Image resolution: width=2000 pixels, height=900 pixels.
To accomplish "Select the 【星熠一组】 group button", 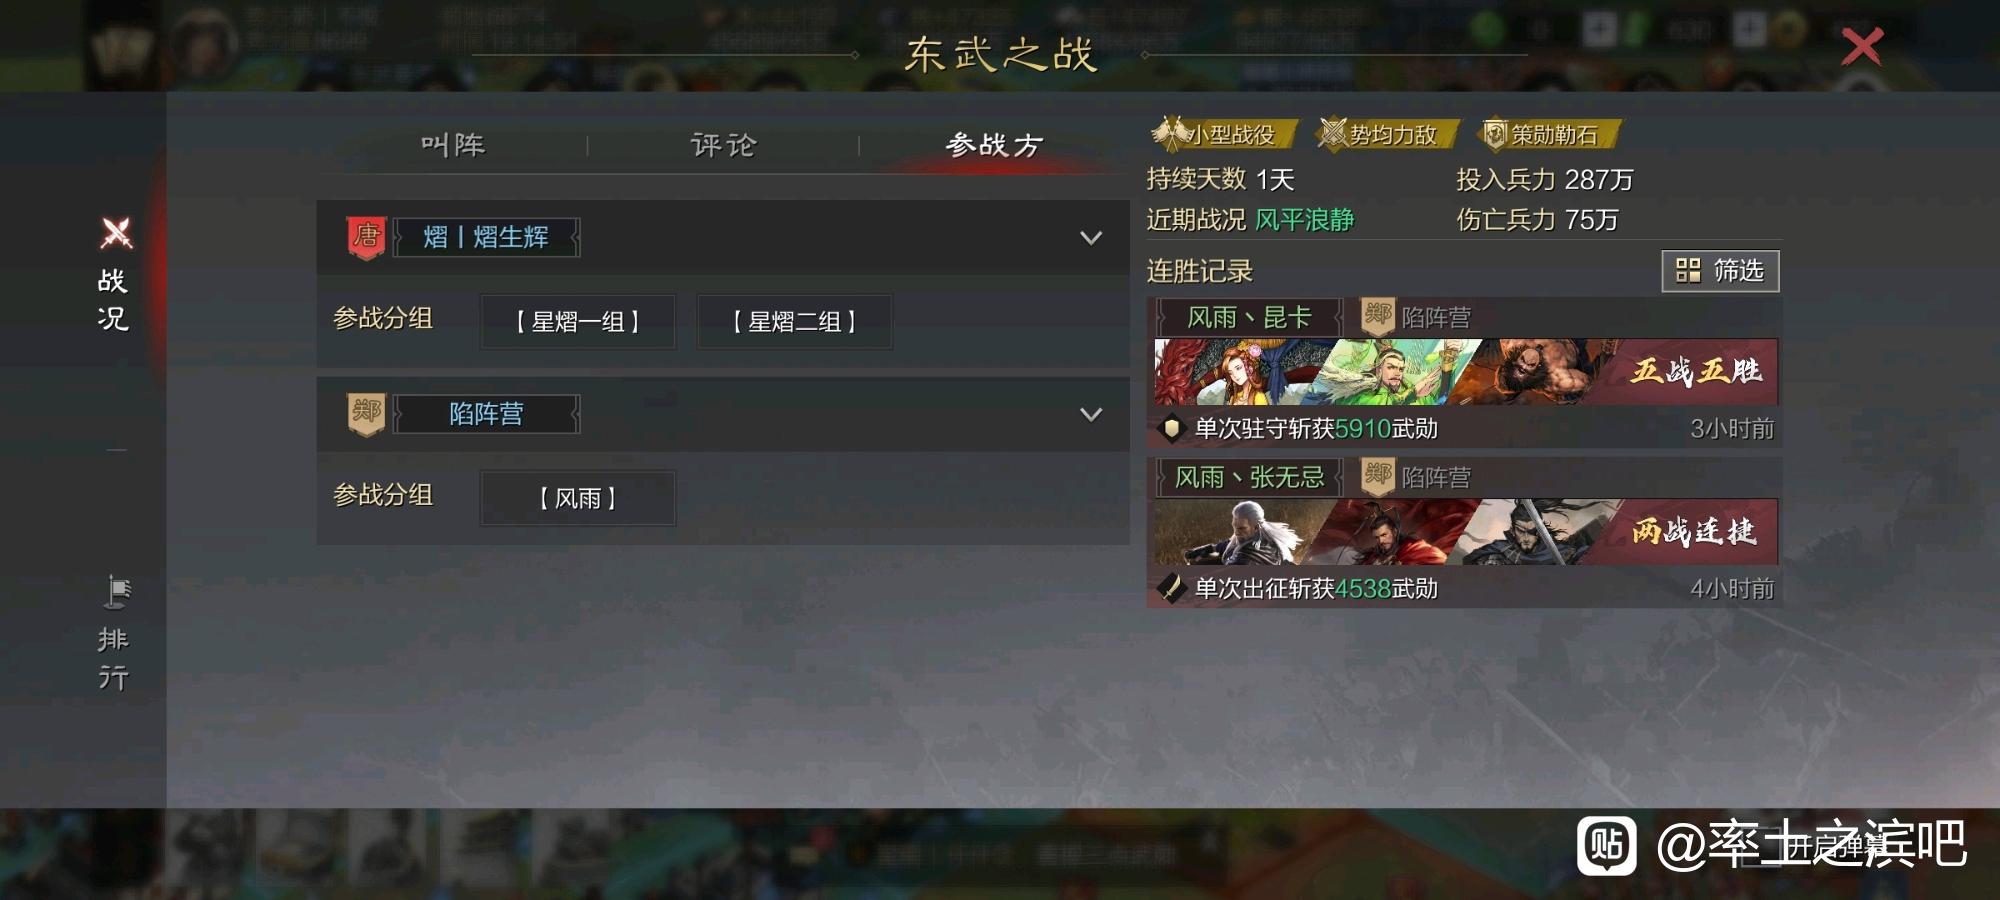I will pyautogui.click(x=578, y=322).
